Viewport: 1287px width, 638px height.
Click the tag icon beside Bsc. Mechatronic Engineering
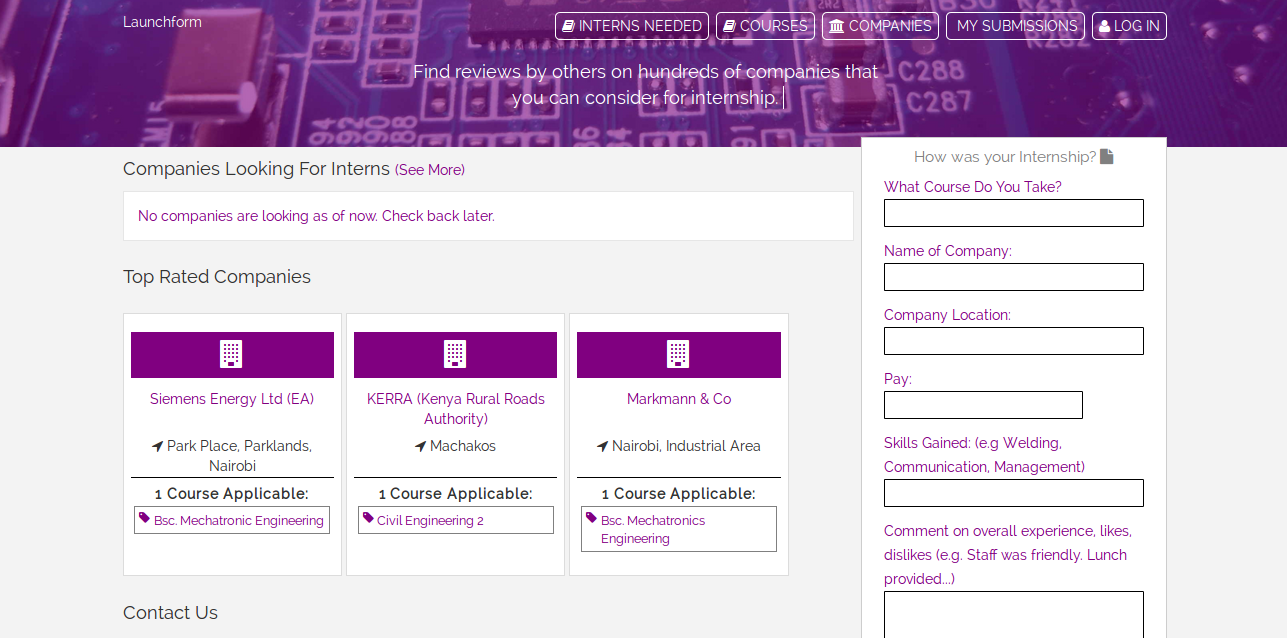click(145, 519)
